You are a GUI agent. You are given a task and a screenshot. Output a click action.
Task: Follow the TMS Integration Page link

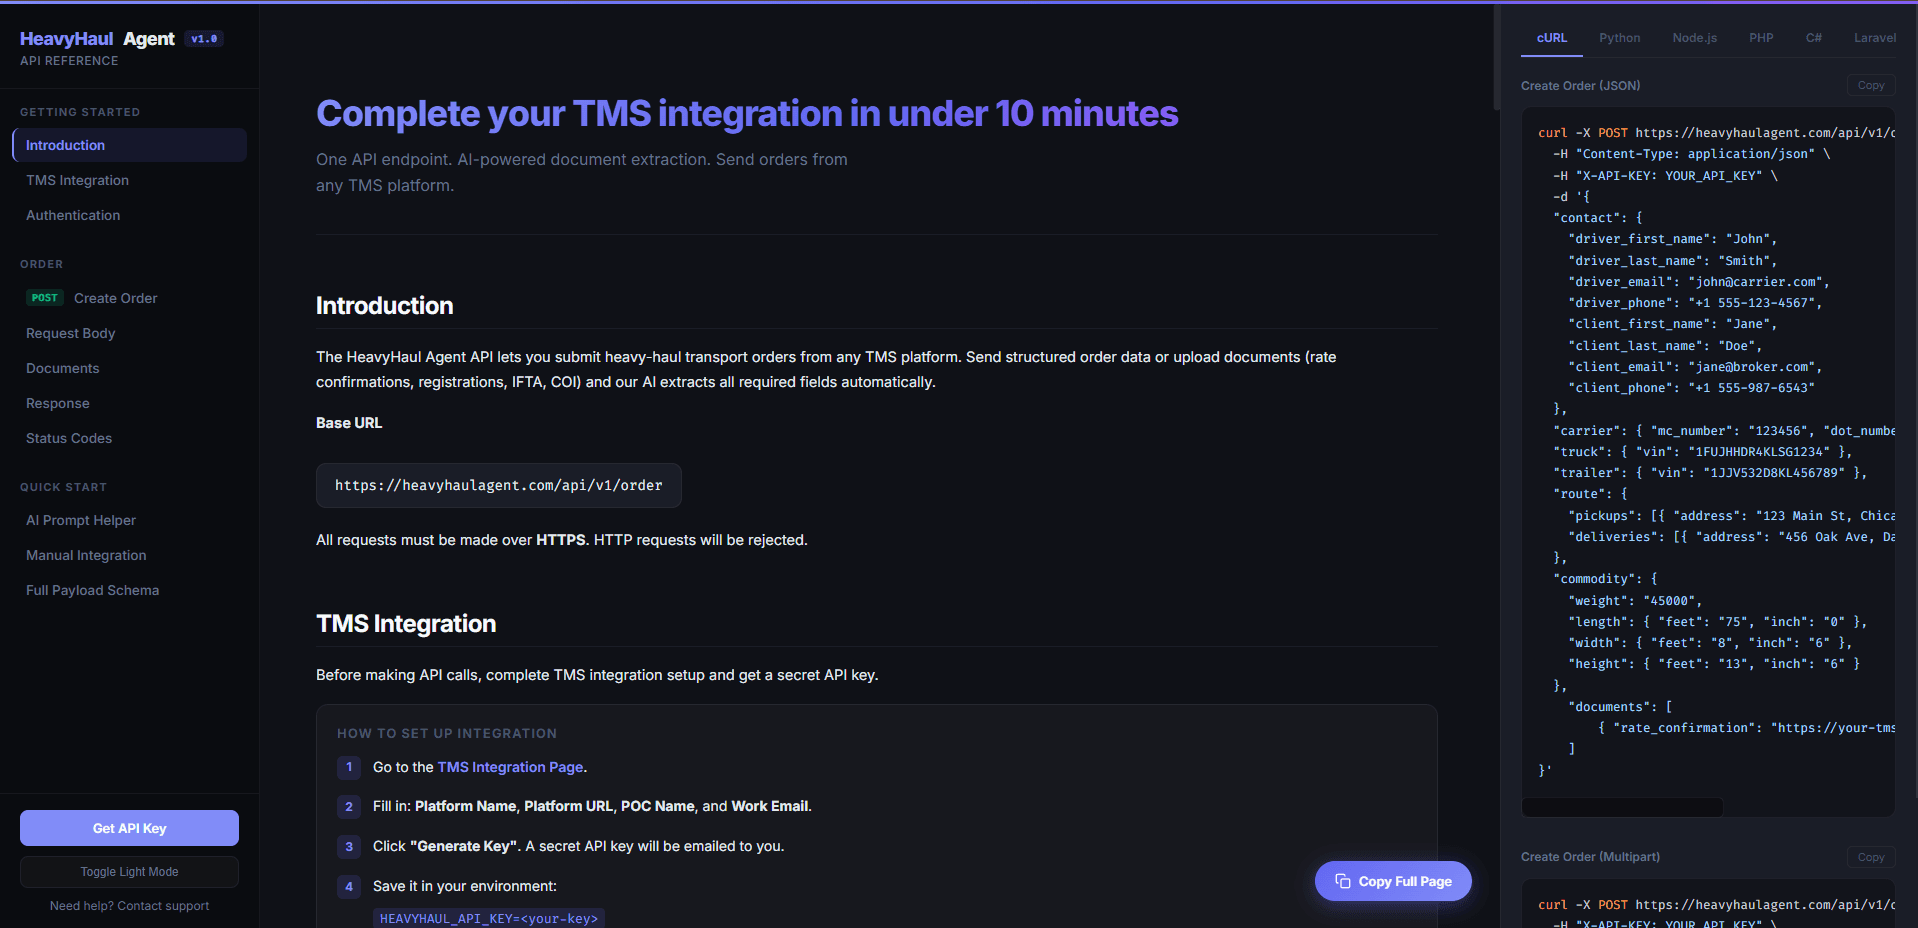510,767
